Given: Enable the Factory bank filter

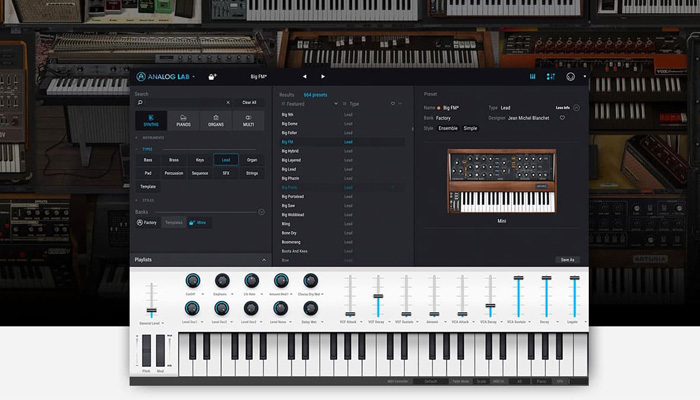Looking at the screenshot, I should pos(146,222).
